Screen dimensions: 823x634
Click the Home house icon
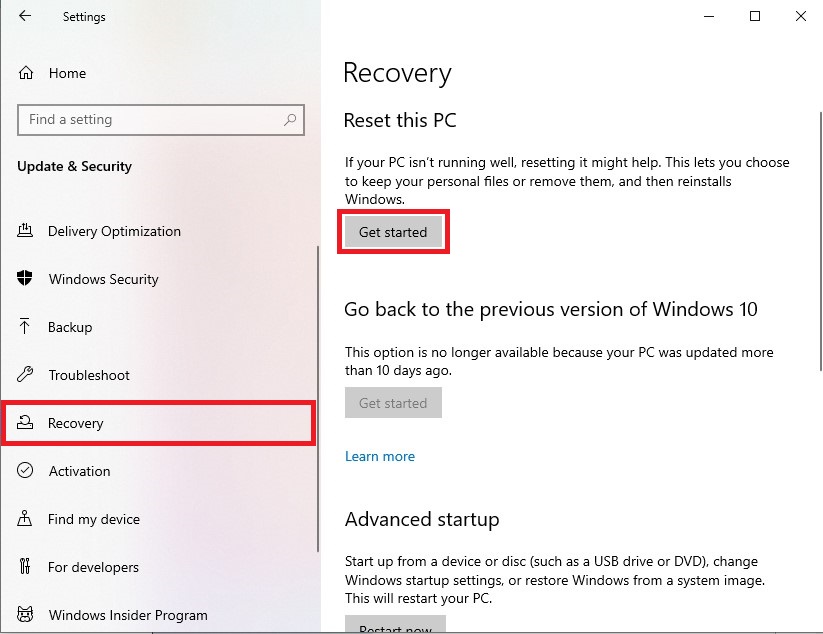point(26,73)
